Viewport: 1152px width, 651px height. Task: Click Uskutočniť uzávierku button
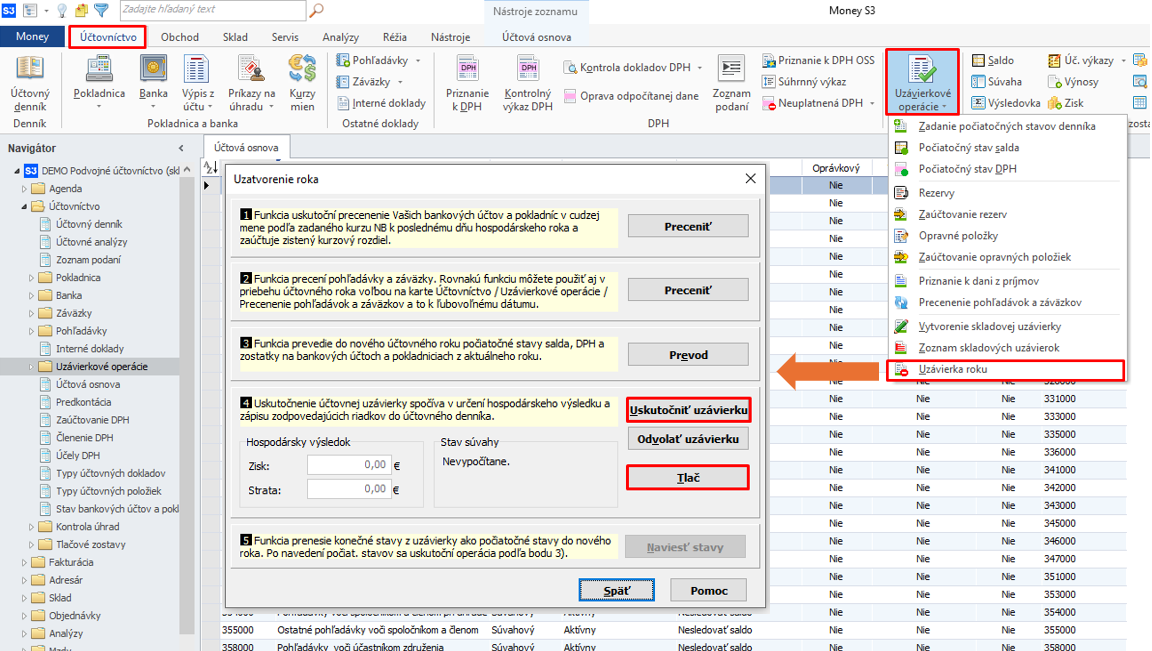coord(688,410)
